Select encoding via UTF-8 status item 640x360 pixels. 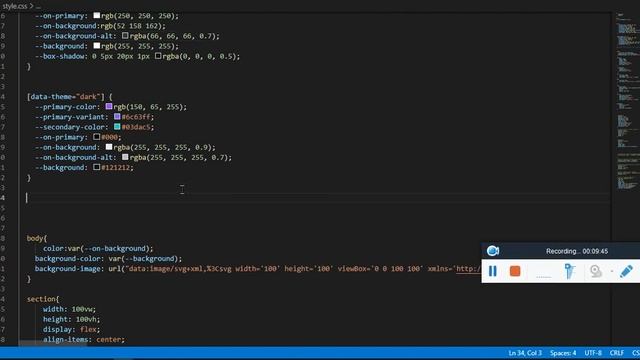pyautogui.click(x=593, y=353)
